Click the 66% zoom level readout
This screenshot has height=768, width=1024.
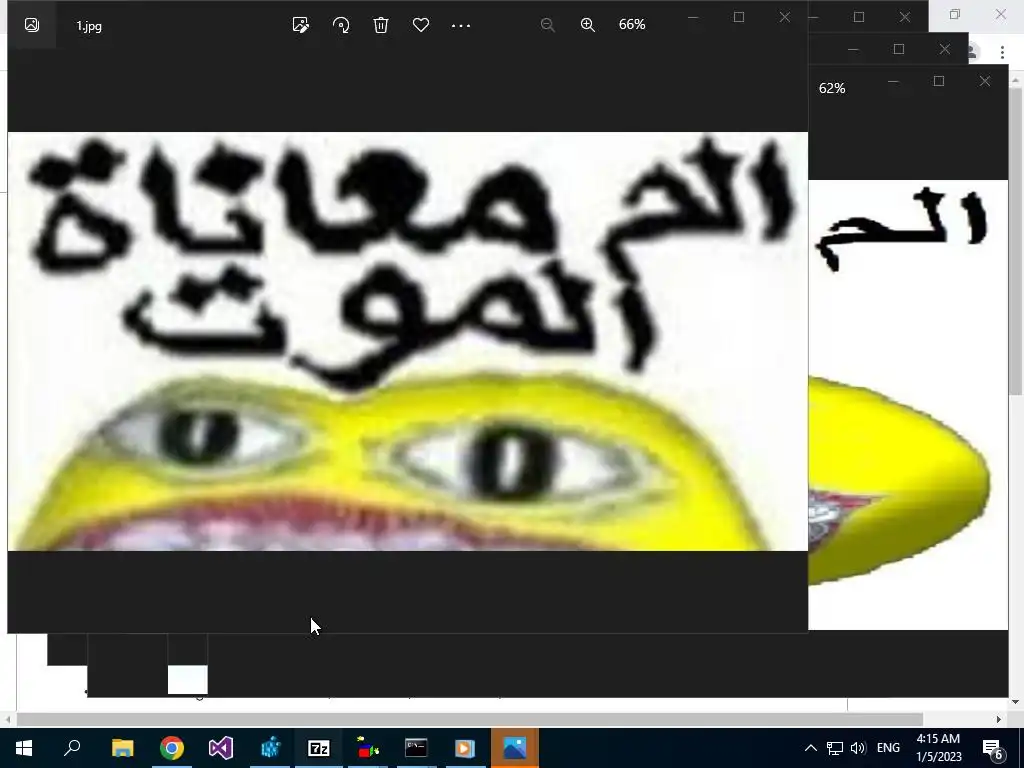point(632,24)
